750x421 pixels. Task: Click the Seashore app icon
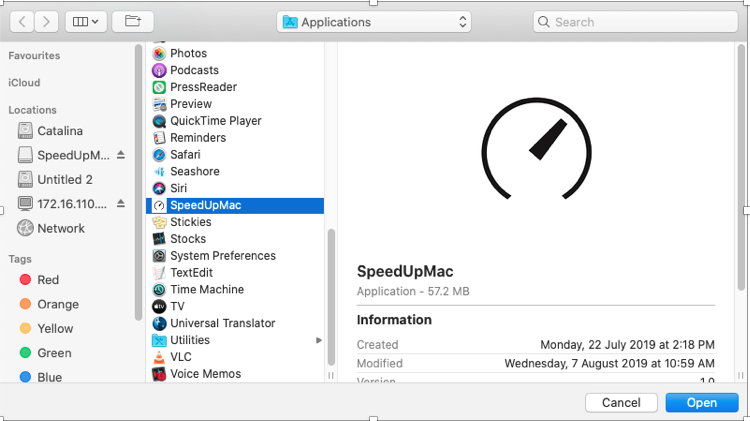tap(159, 171)
